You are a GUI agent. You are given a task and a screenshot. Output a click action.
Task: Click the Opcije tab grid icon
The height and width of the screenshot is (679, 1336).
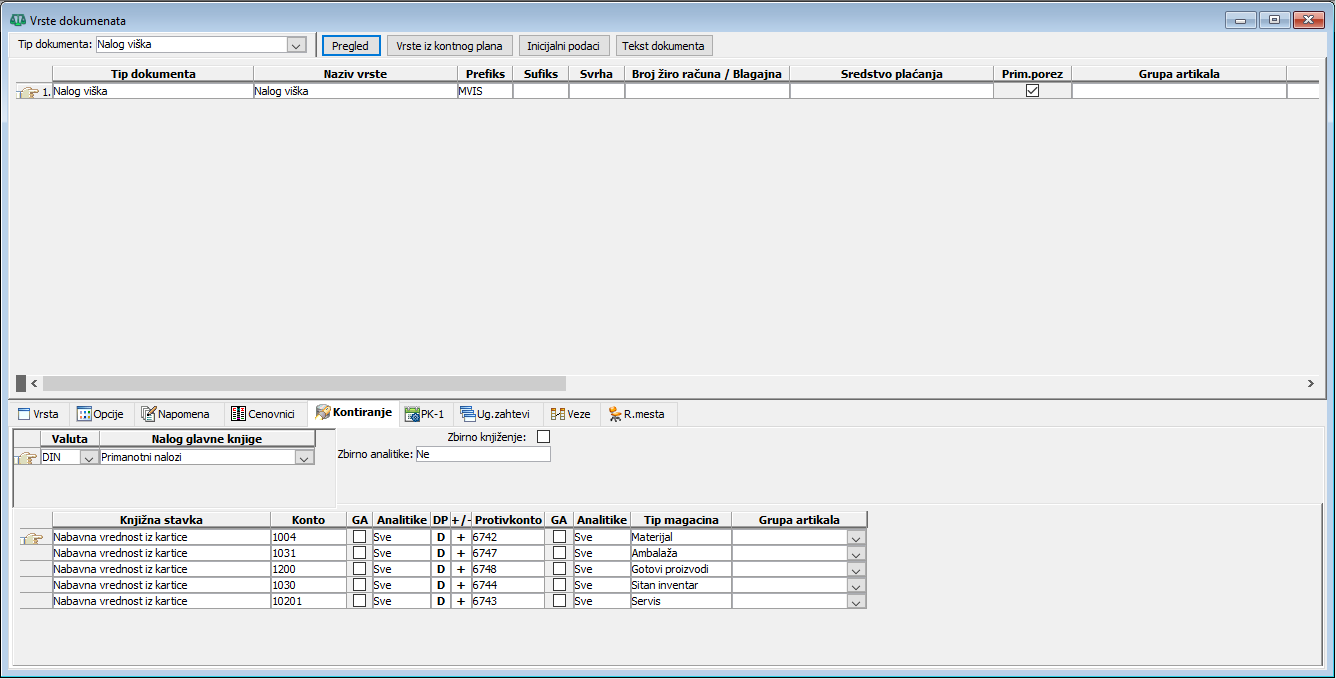(84, 414)
